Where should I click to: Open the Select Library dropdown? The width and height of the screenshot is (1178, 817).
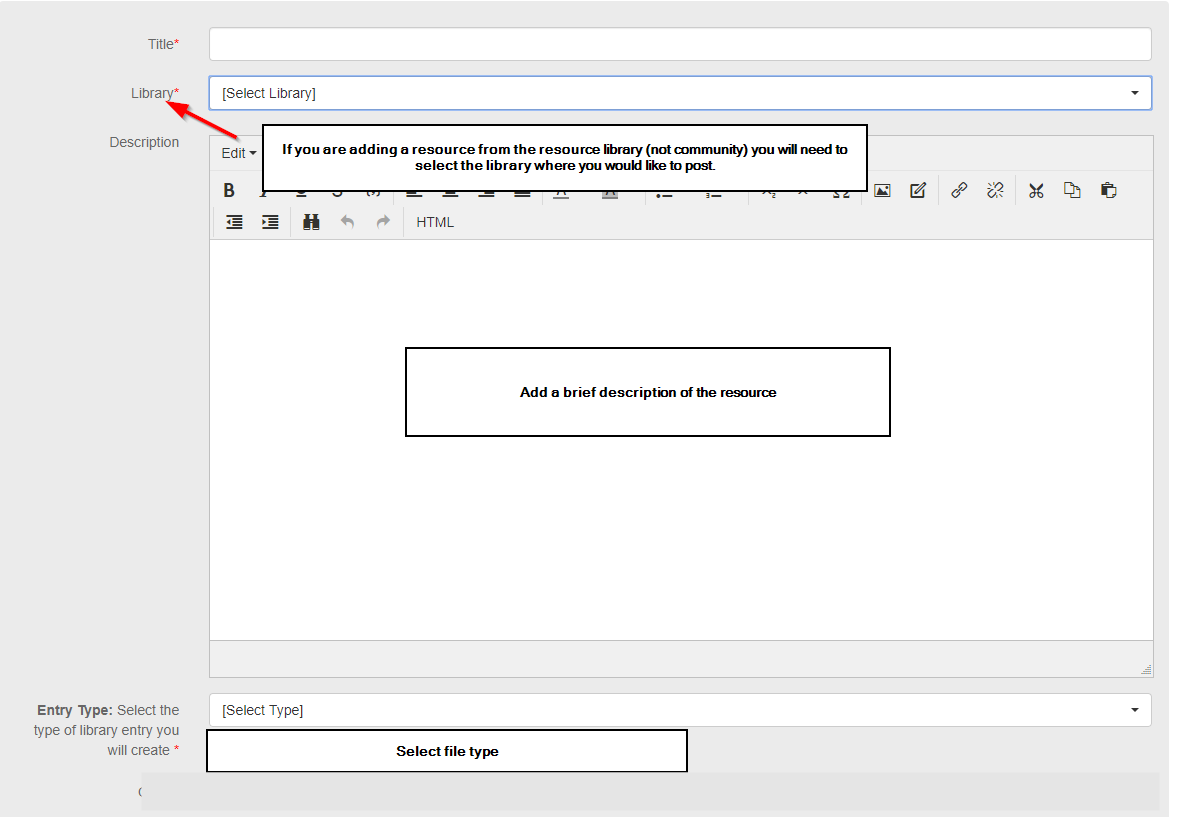[680, 93]
